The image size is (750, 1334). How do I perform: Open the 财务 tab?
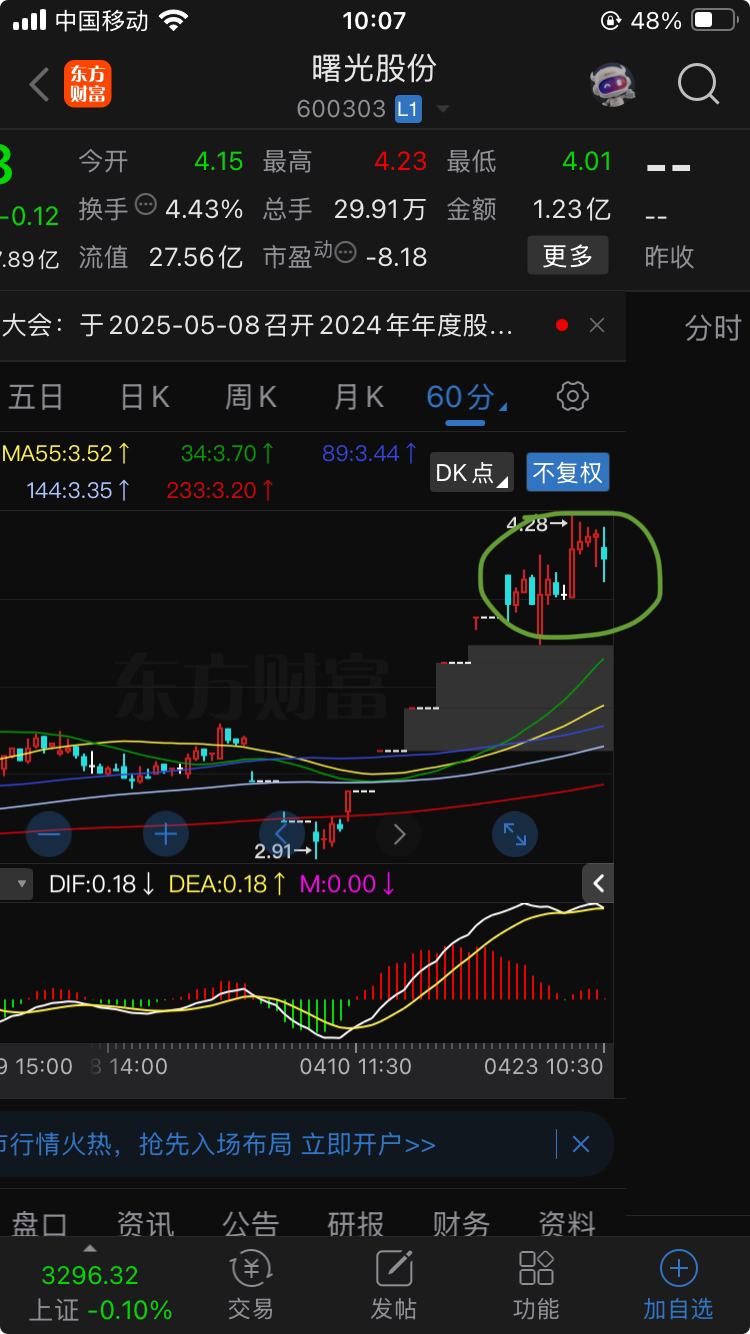click(461, 1223)
